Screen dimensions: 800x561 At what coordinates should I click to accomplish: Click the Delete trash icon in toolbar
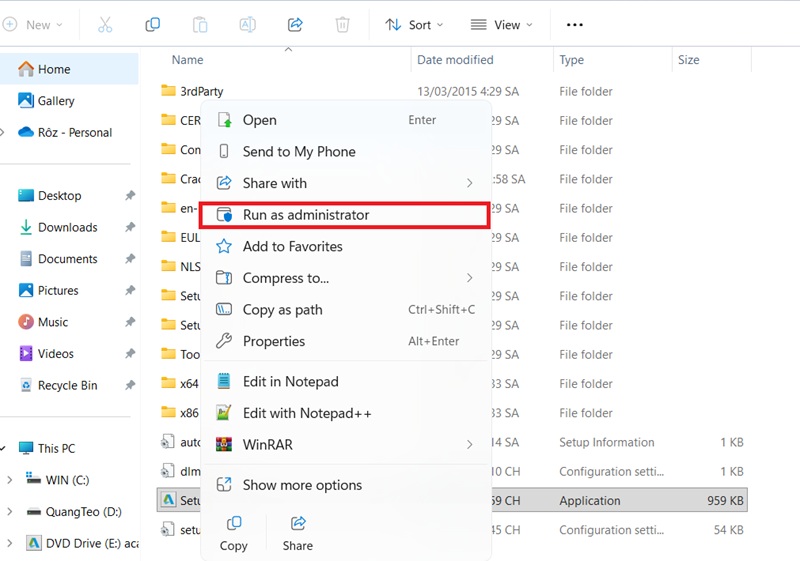coord(343,24)
